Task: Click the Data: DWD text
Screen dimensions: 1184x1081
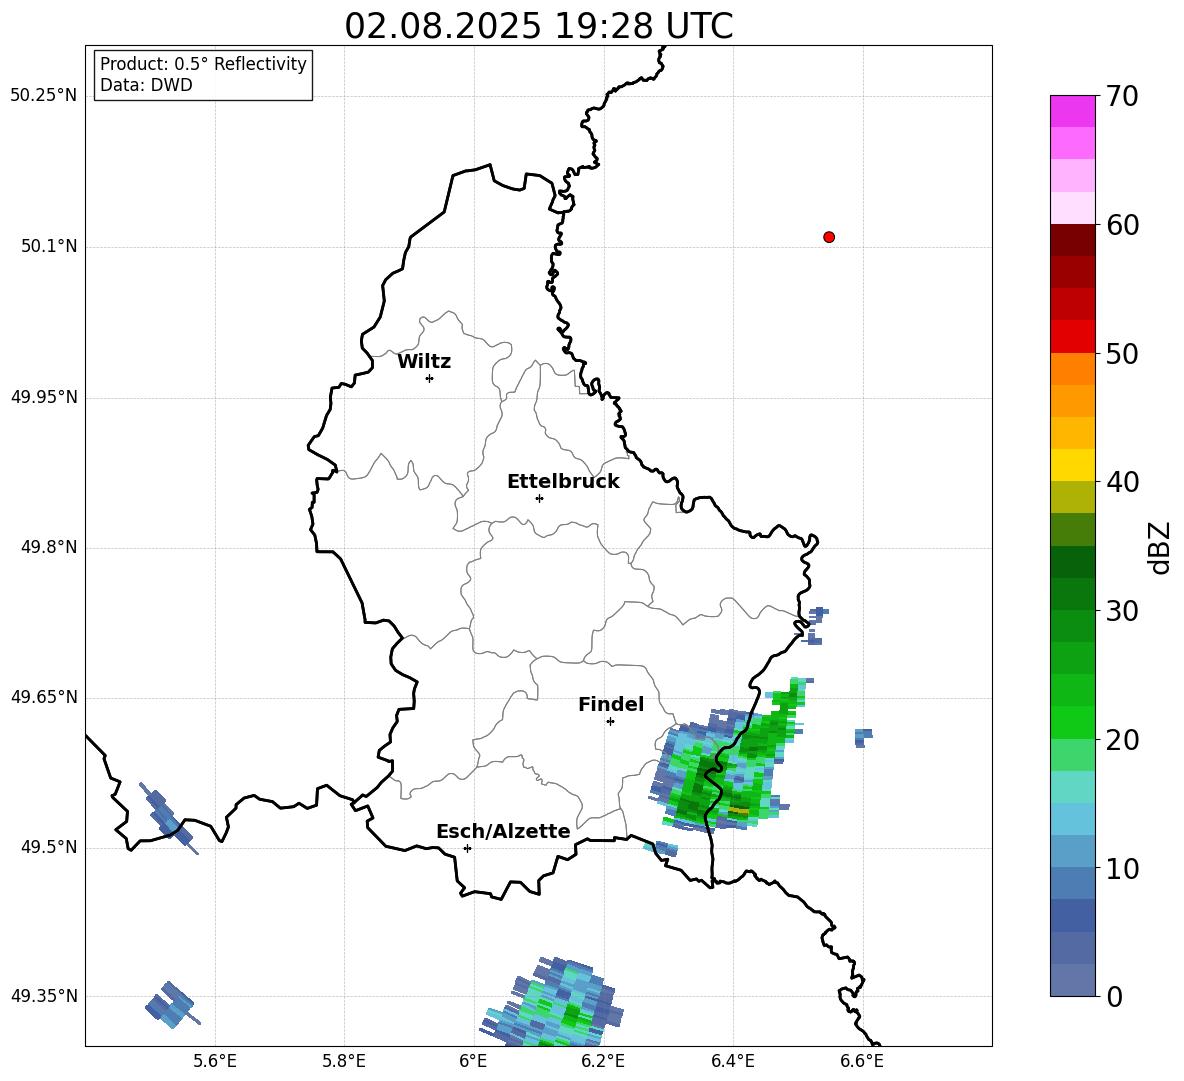Action: tap(146, 85)
